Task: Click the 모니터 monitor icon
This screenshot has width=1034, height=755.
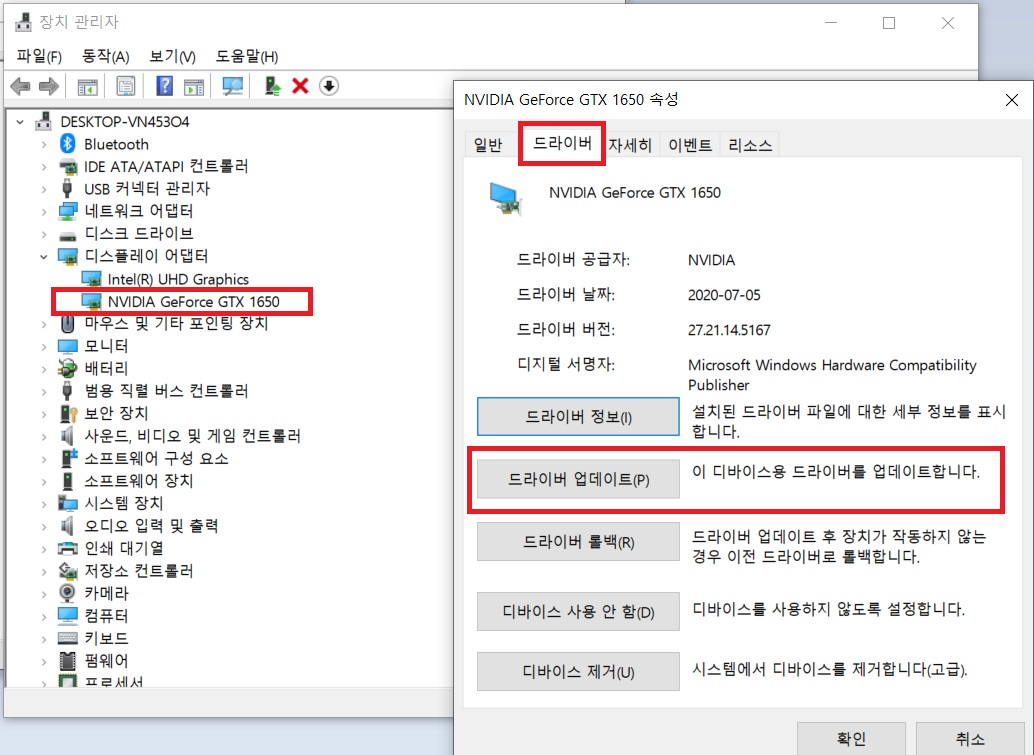Action: coord(67,346)
